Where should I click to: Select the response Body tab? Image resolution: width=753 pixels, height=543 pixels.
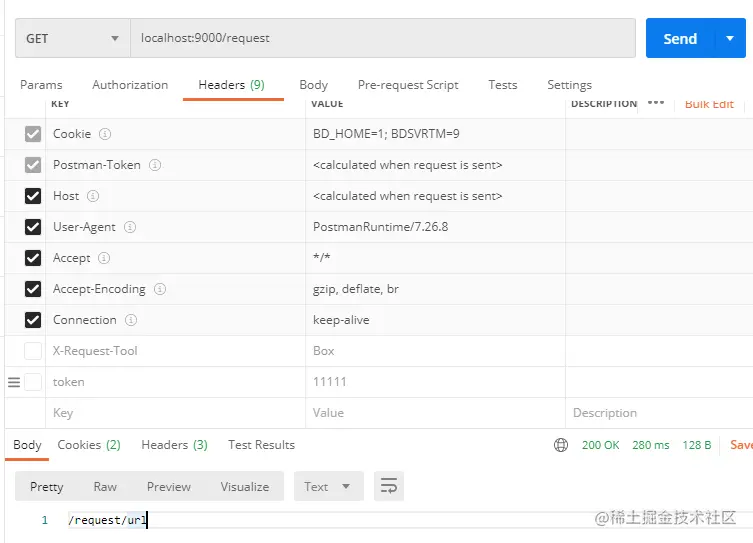(x=27, y=445)
